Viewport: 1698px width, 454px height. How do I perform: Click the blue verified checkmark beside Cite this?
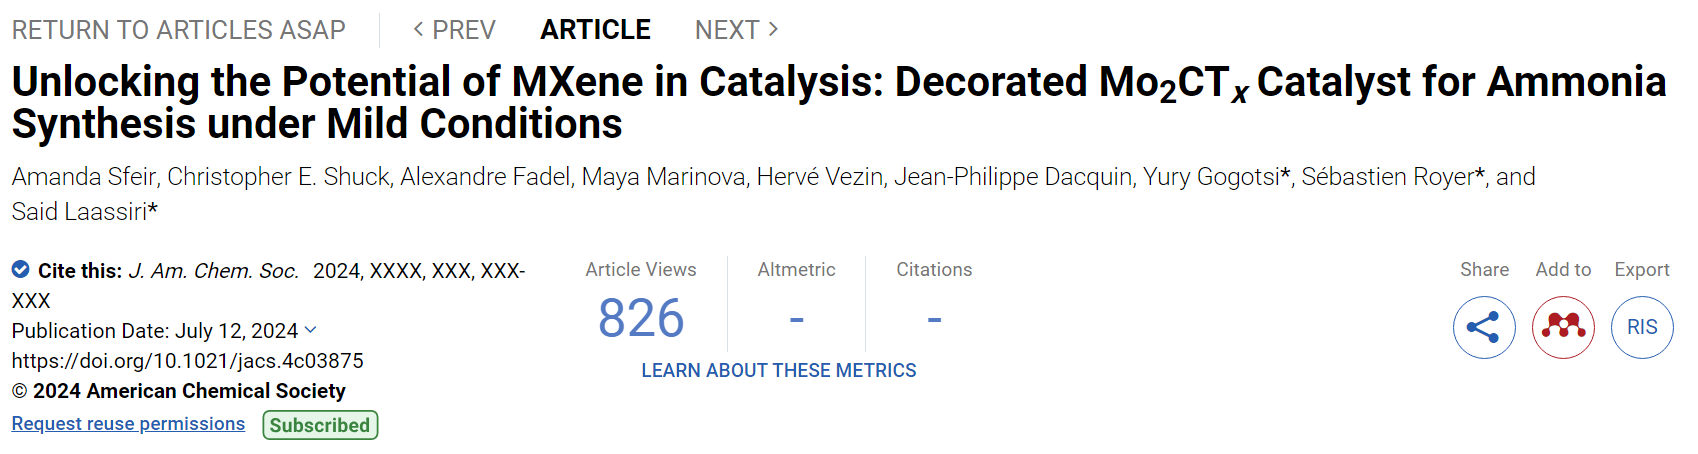tap(20, 269)
